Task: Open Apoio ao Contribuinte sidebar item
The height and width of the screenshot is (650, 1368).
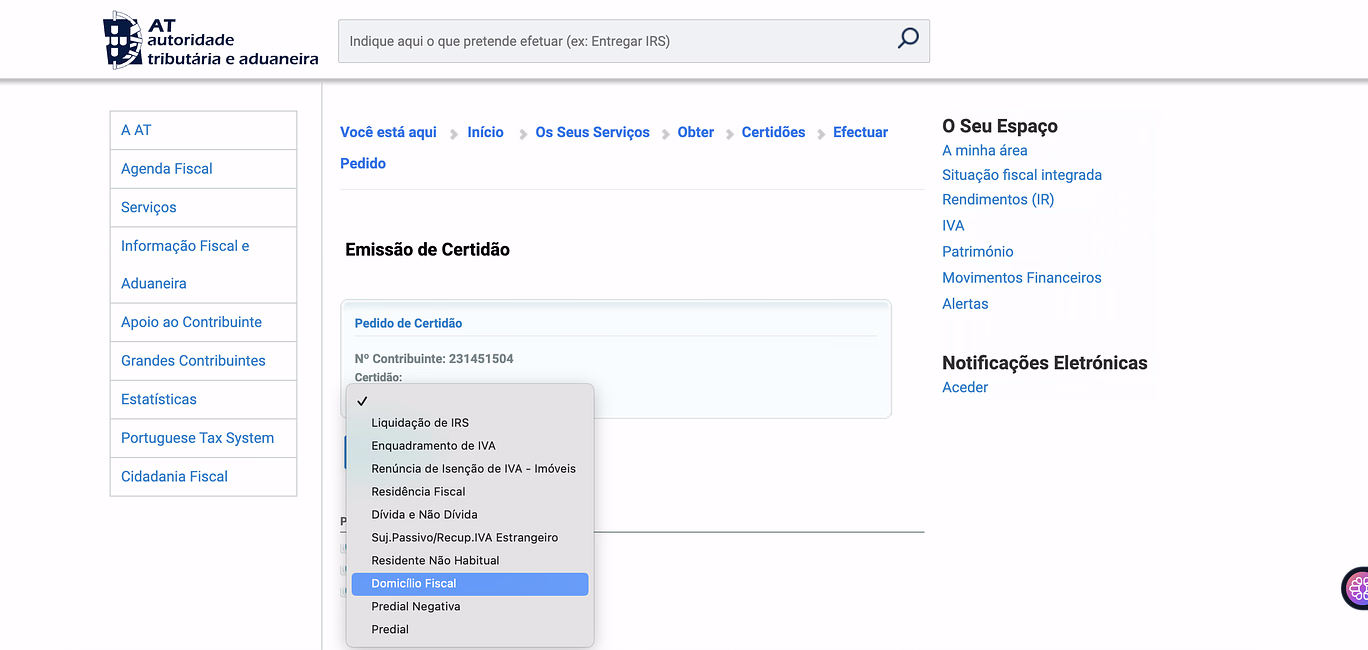Action: tap(191, 322)
